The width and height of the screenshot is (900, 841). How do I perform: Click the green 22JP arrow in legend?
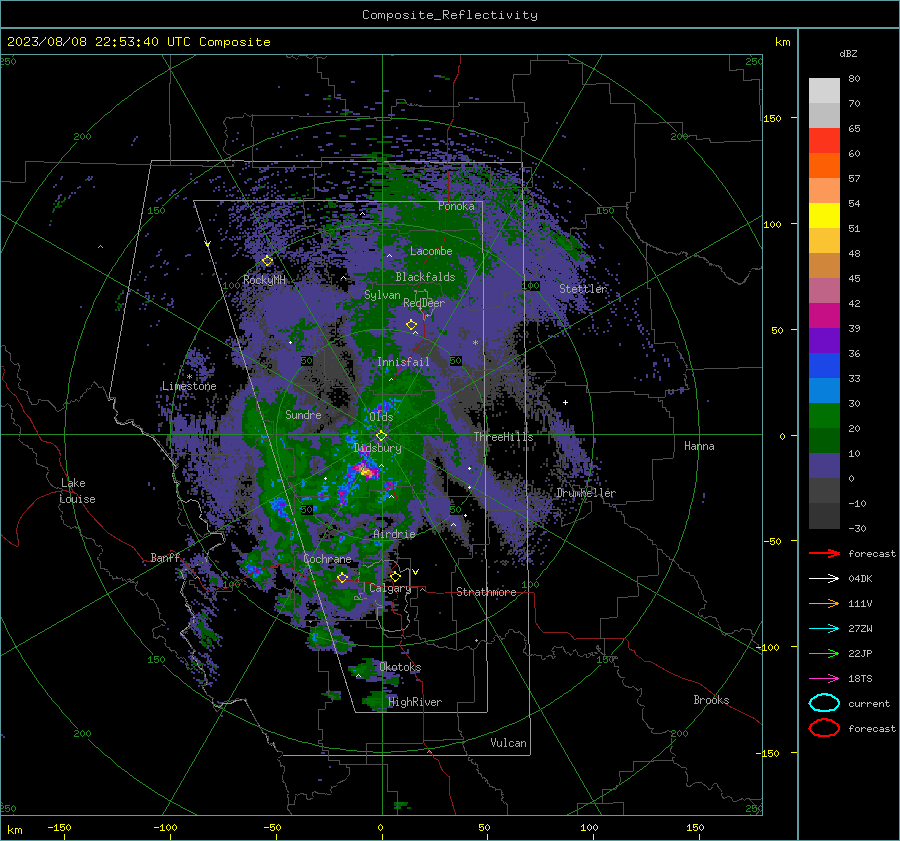pyautogui.click(x=824, y=653)
